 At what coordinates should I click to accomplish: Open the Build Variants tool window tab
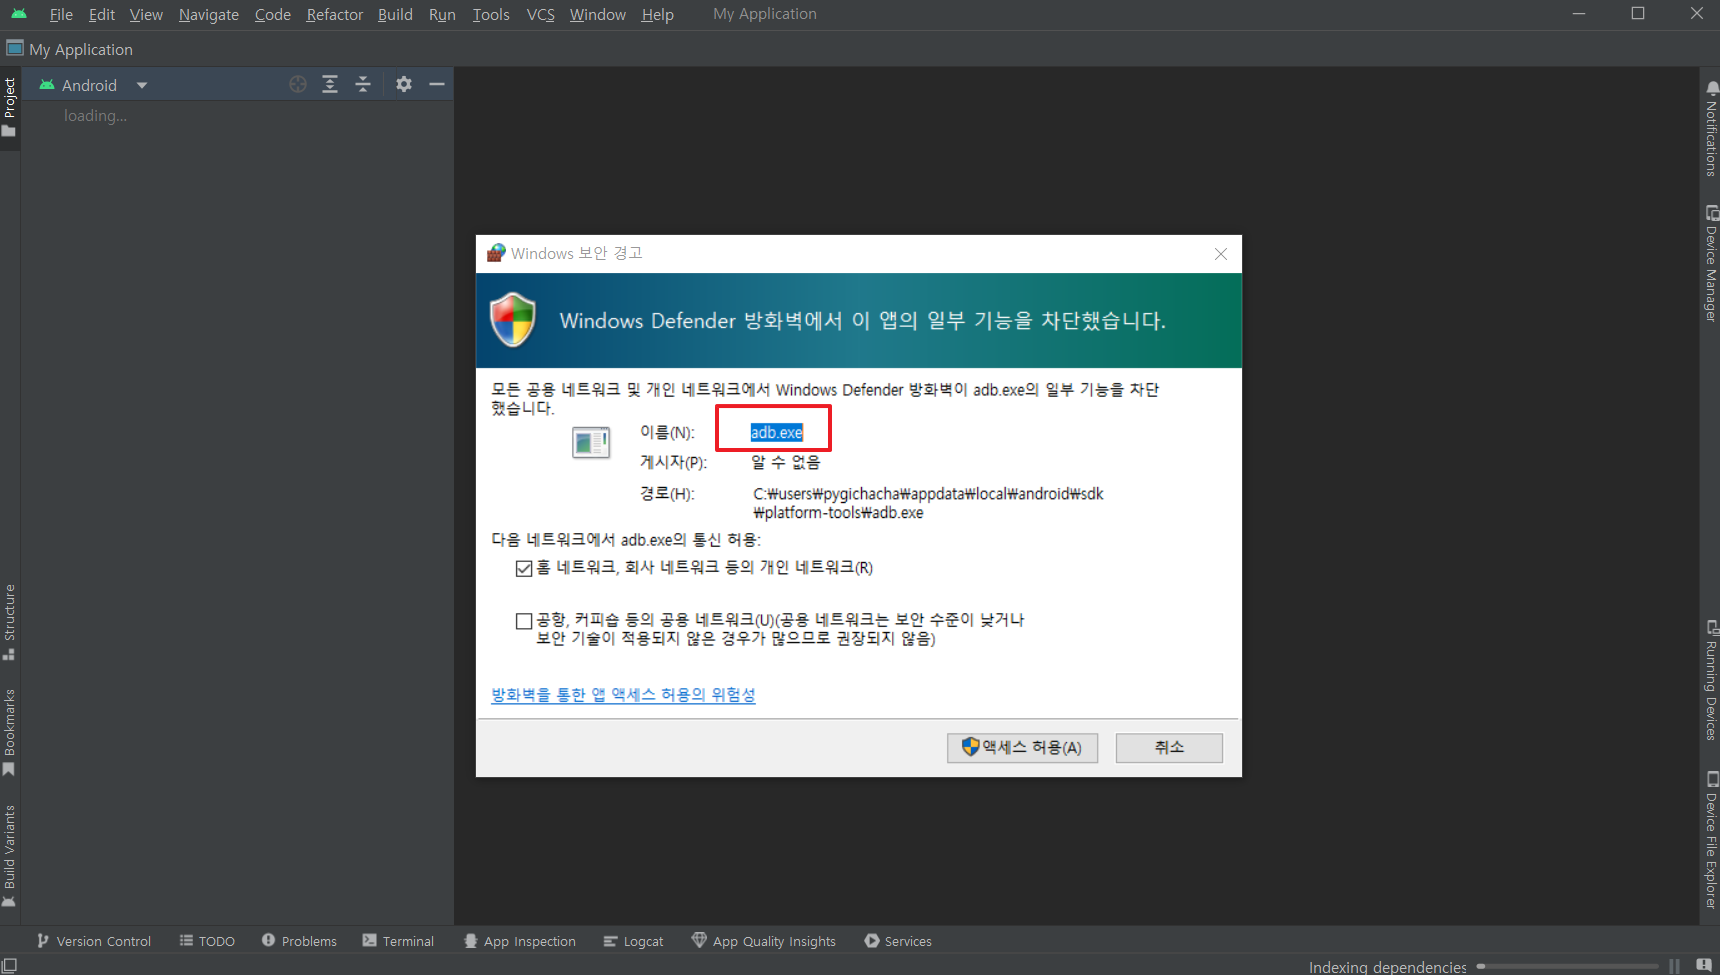(10, 856)
